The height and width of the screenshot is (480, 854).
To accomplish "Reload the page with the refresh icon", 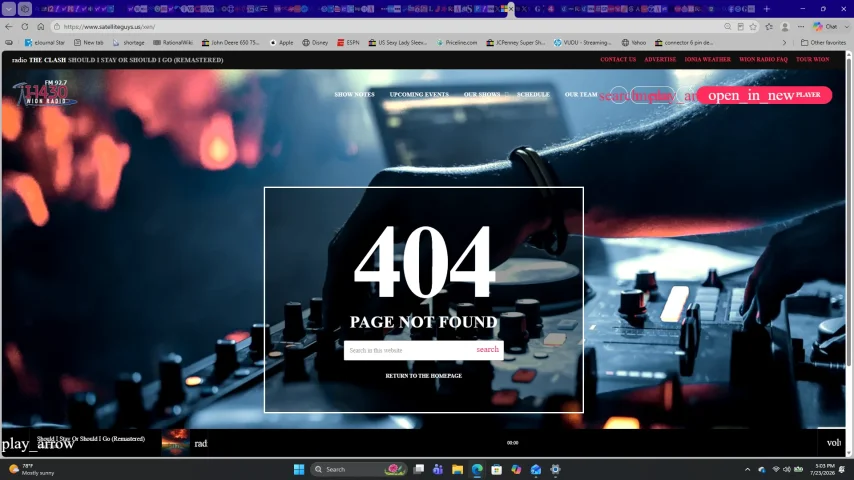I will (x=25, y=26).
